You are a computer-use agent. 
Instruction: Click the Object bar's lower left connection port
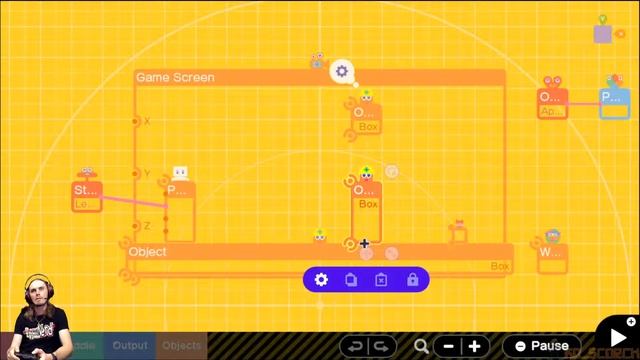click(x=126, y=275)
